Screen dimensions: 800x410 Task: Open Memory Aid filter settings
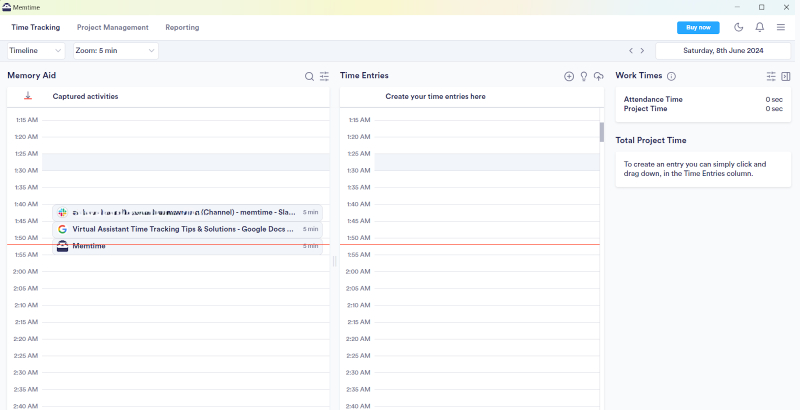[324, 76]
